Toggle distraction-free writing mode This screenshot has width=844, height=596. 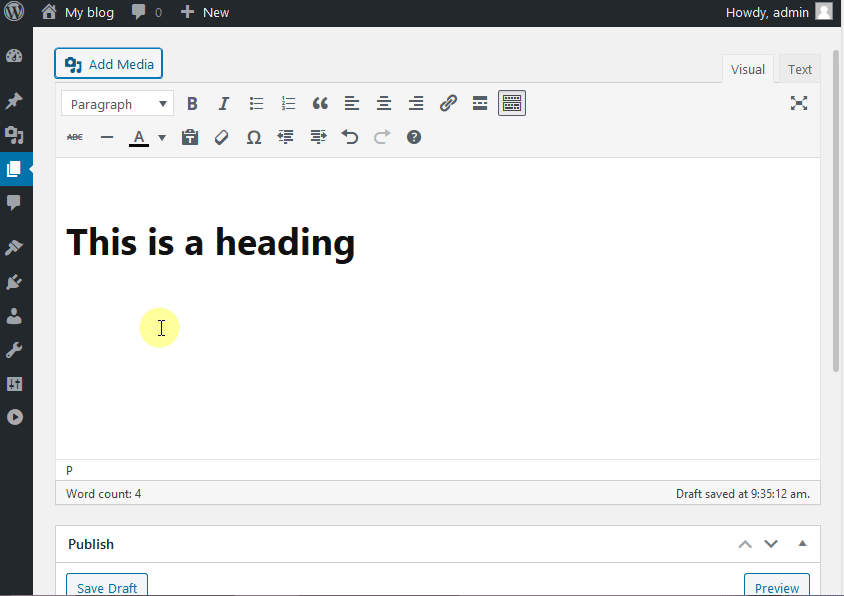click(x=799, y=103)
